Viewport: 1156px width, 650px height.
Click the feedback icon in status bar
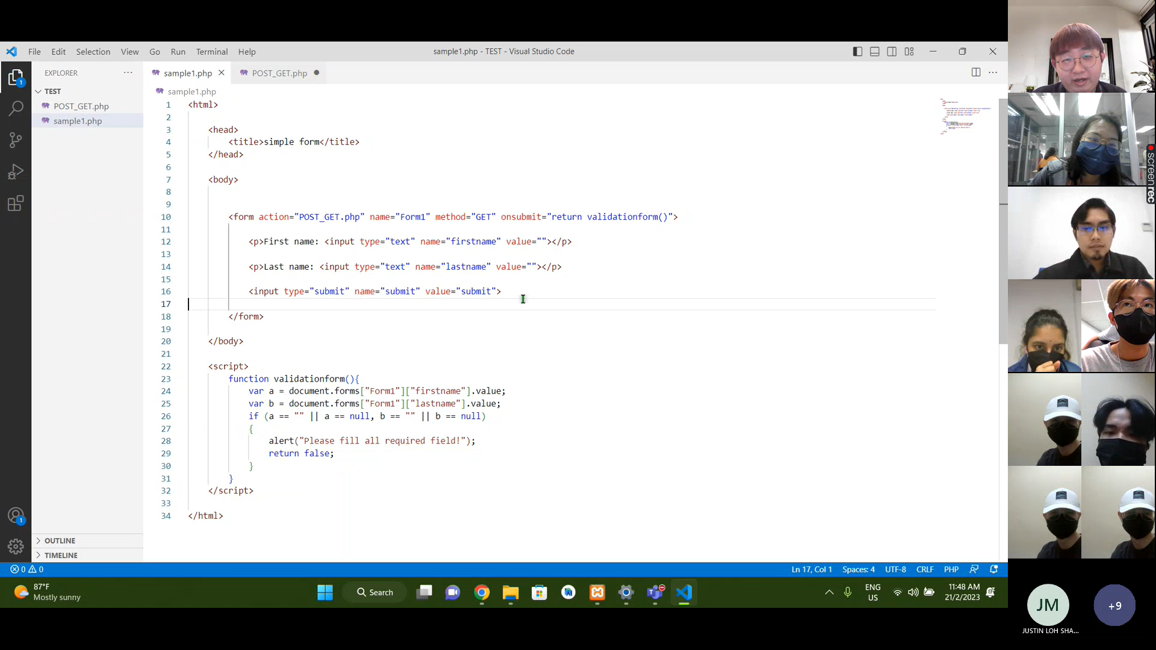974,569
